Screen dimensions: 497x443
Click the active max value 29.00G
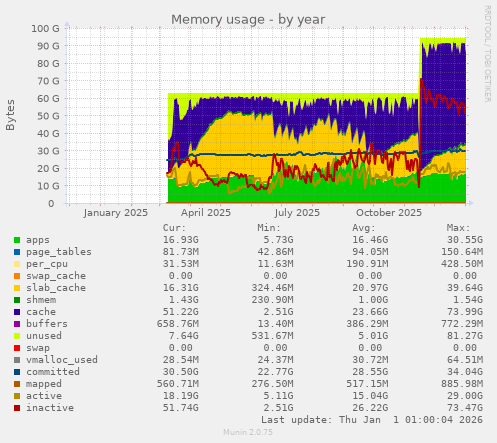[x=465, y=396]
